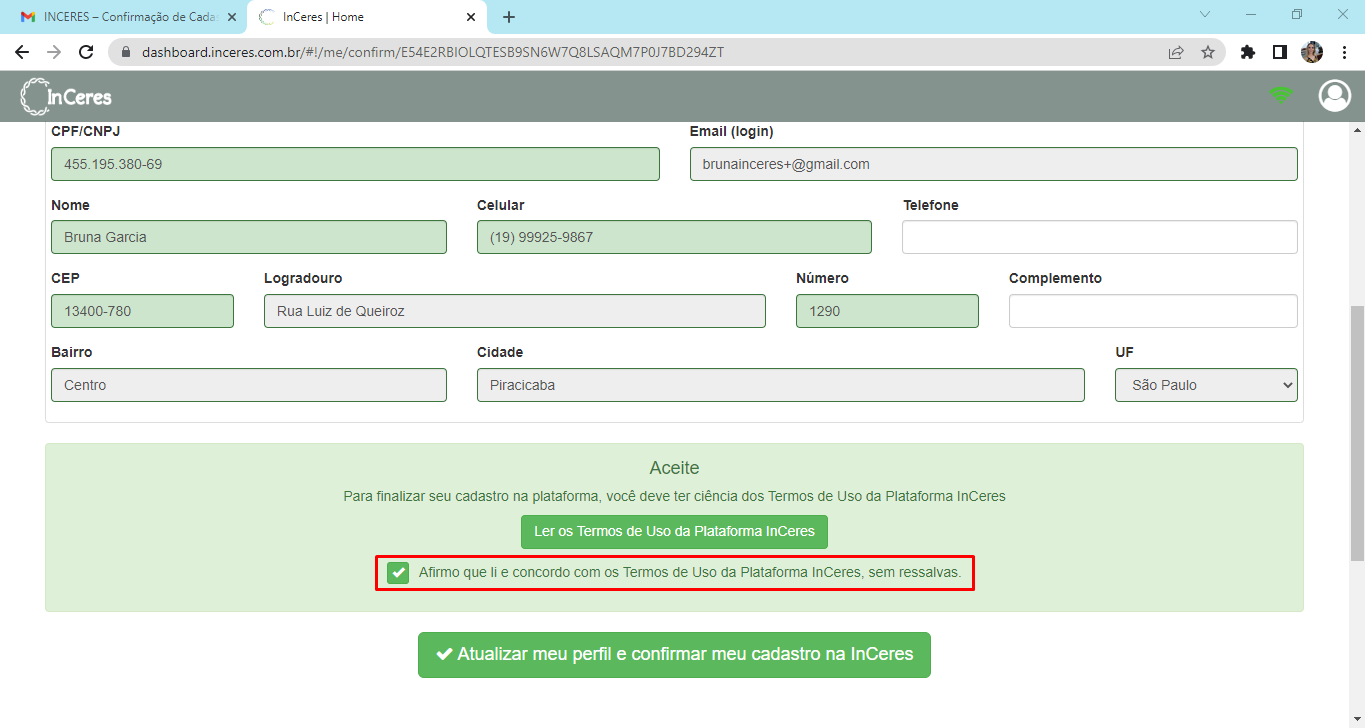This screenshot has height=728, width=1365.
Task: Click the Número field with 1290
Action: (x=887, y=311)
